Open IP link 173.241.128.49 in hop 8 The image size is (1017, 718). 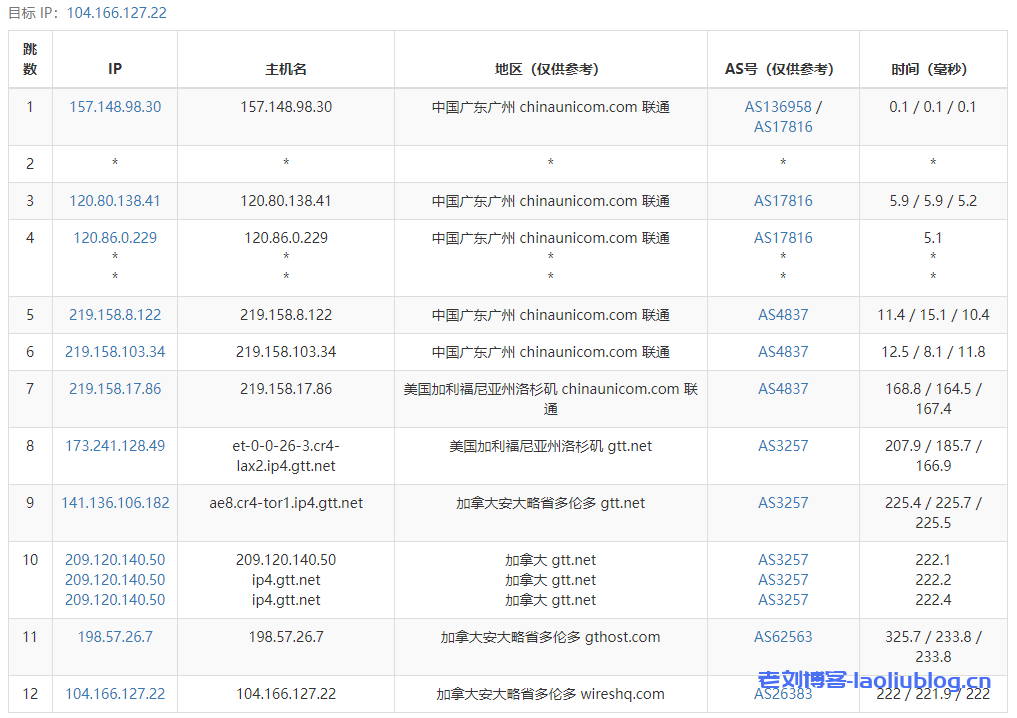[115, 445]
